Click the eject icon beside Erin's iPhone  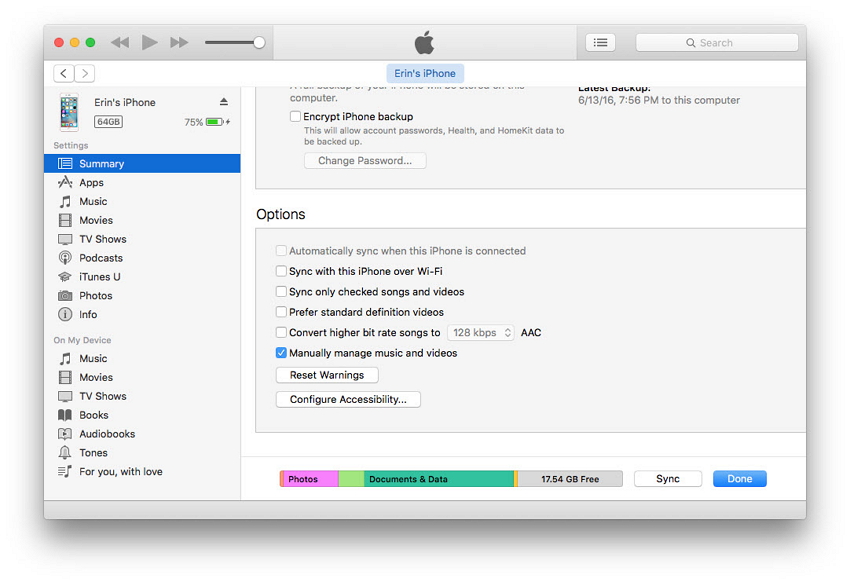(x=224, y=102)
